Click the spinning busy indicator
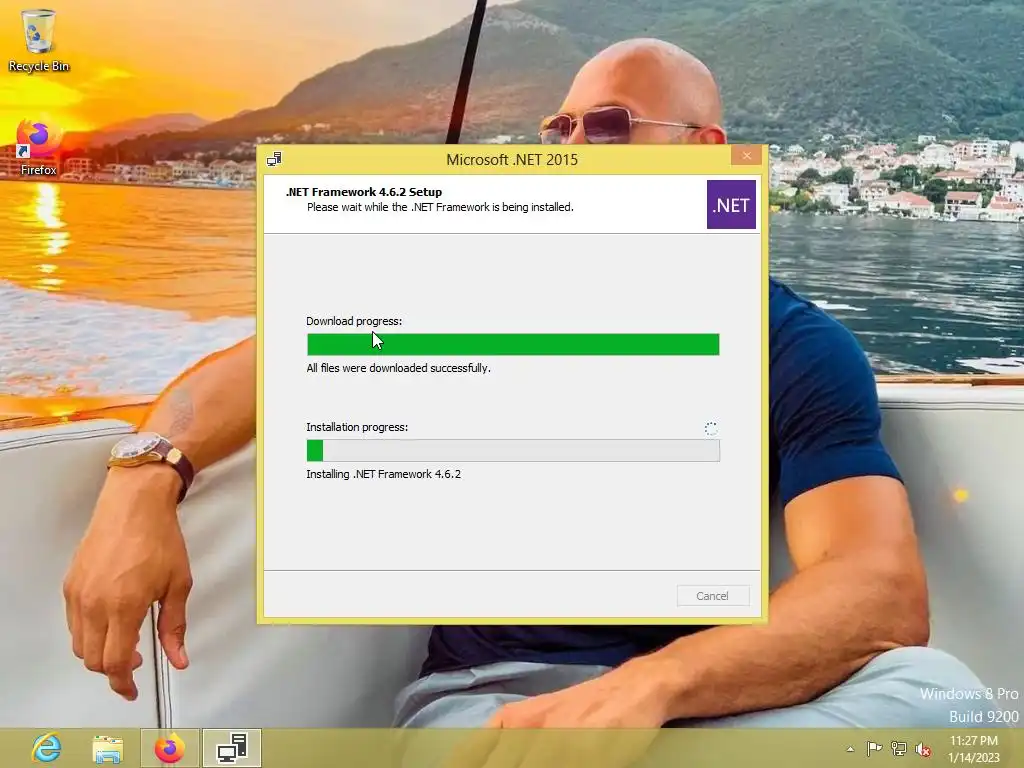Screen dimensions: 1024x768 pyautogui.click(x=711, y=428)
